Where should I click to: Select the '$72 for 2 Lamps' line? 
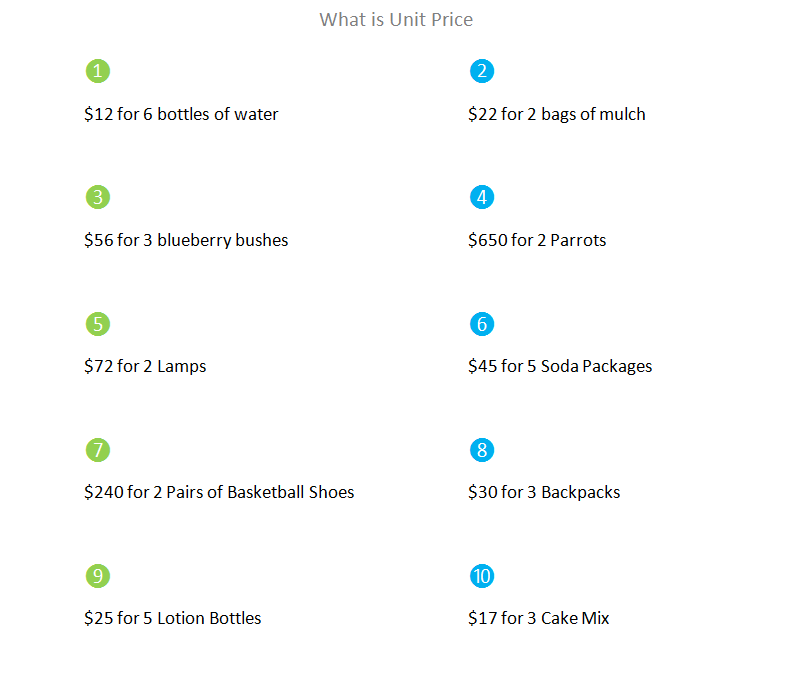click(145, 366)
